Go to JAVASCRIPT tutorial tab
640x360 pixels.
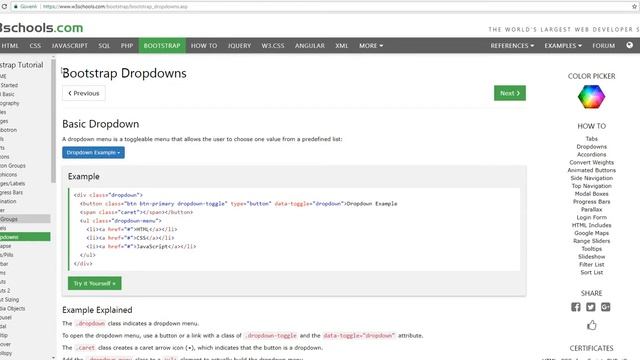(69, 46)
